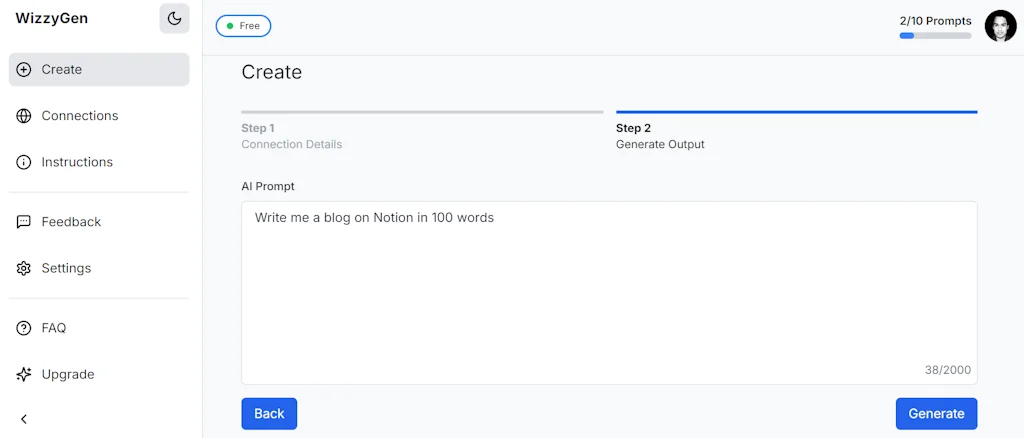The width and height of the screenshot is (1024, 438).
Task: Go to Step 1 Connection Details
Action: (291, 136)
